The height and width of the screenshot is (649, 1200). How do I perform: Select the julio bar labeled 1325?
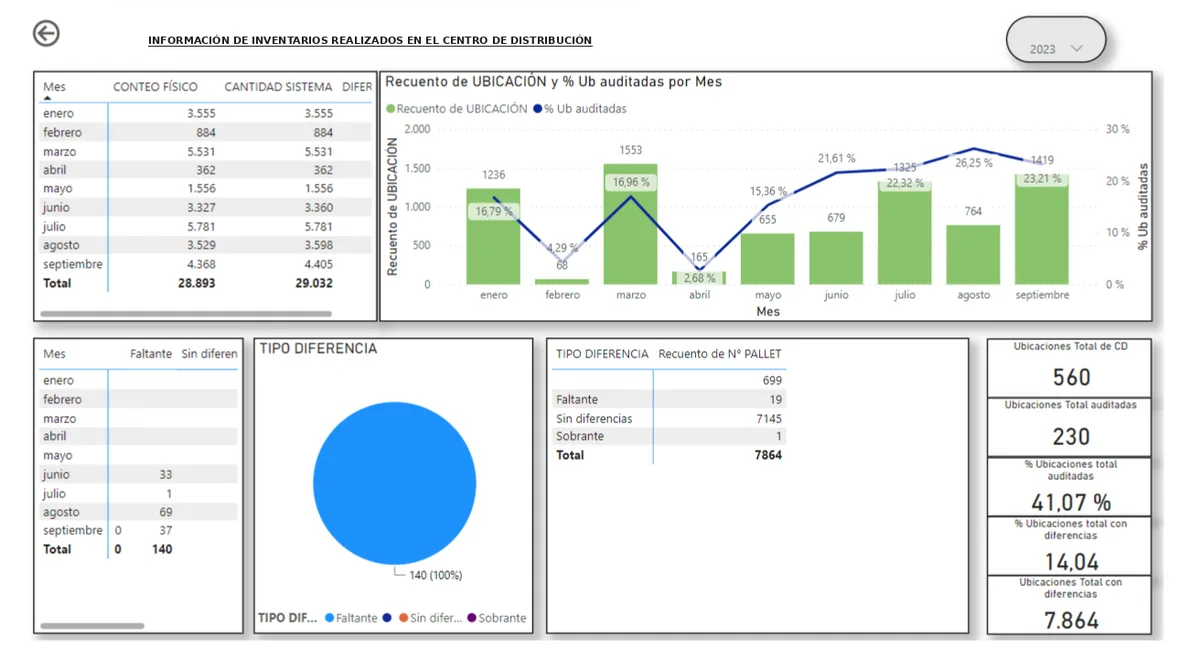(905, 233)
